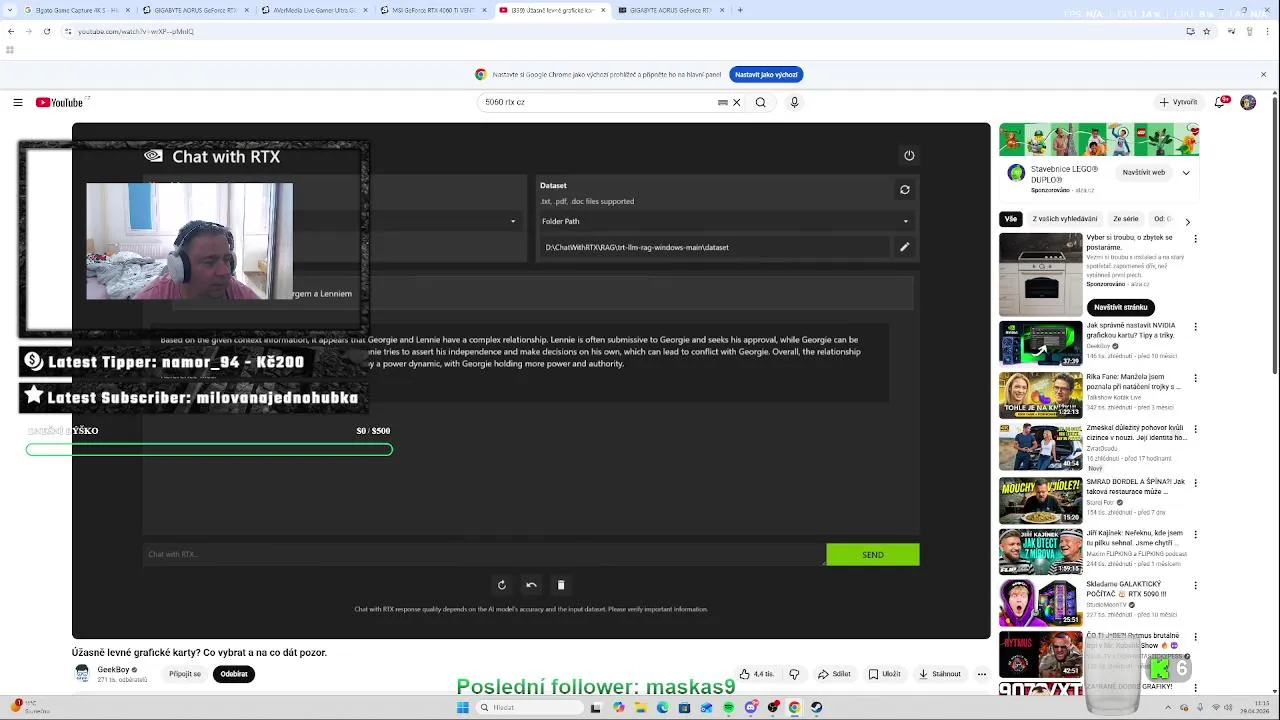Open the GeekBoy channel name link
This screenshot has width=1280, height=720.
pyautogui.click(x=113, y=669)
